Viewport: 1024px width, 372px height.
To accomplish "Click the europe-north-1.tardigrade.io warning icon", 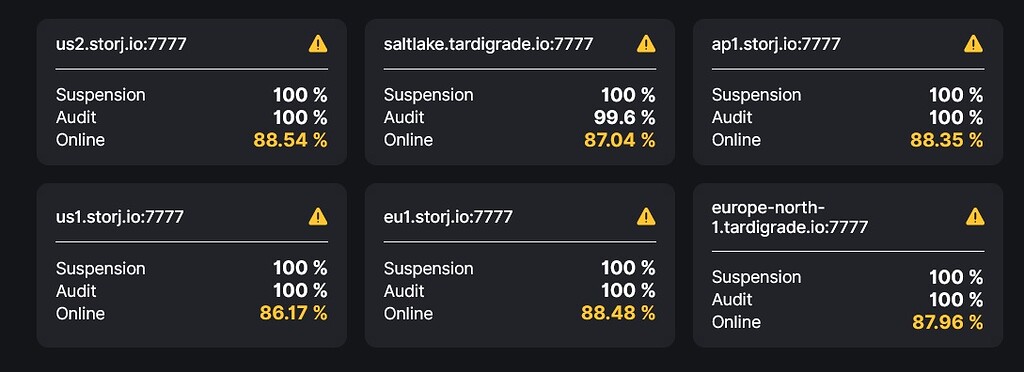I will (974, 217).
